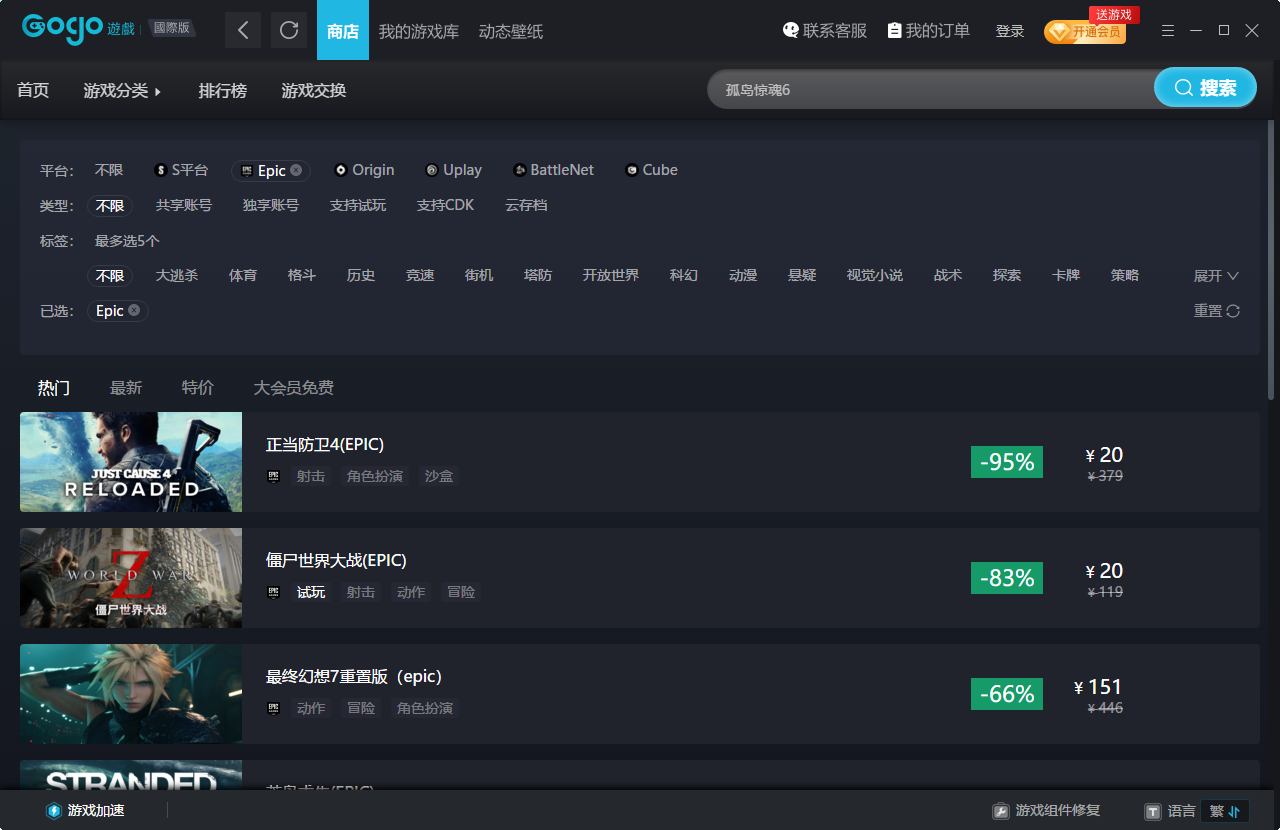The width and height of the screenshot is (1280, 830).
Task: Open the hamburger menu in title bar
Action: (x=1168, y=31)
